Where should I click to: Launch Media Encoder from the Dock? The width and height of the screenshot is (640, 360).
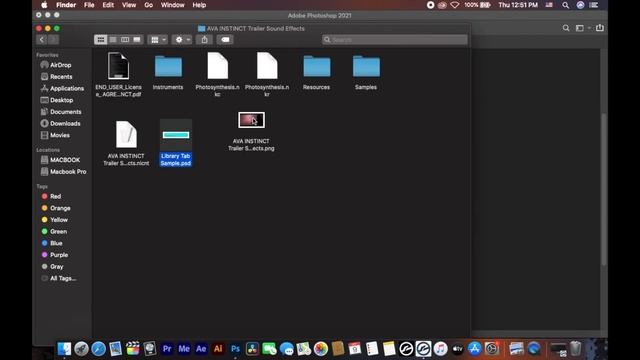(184, 349)
